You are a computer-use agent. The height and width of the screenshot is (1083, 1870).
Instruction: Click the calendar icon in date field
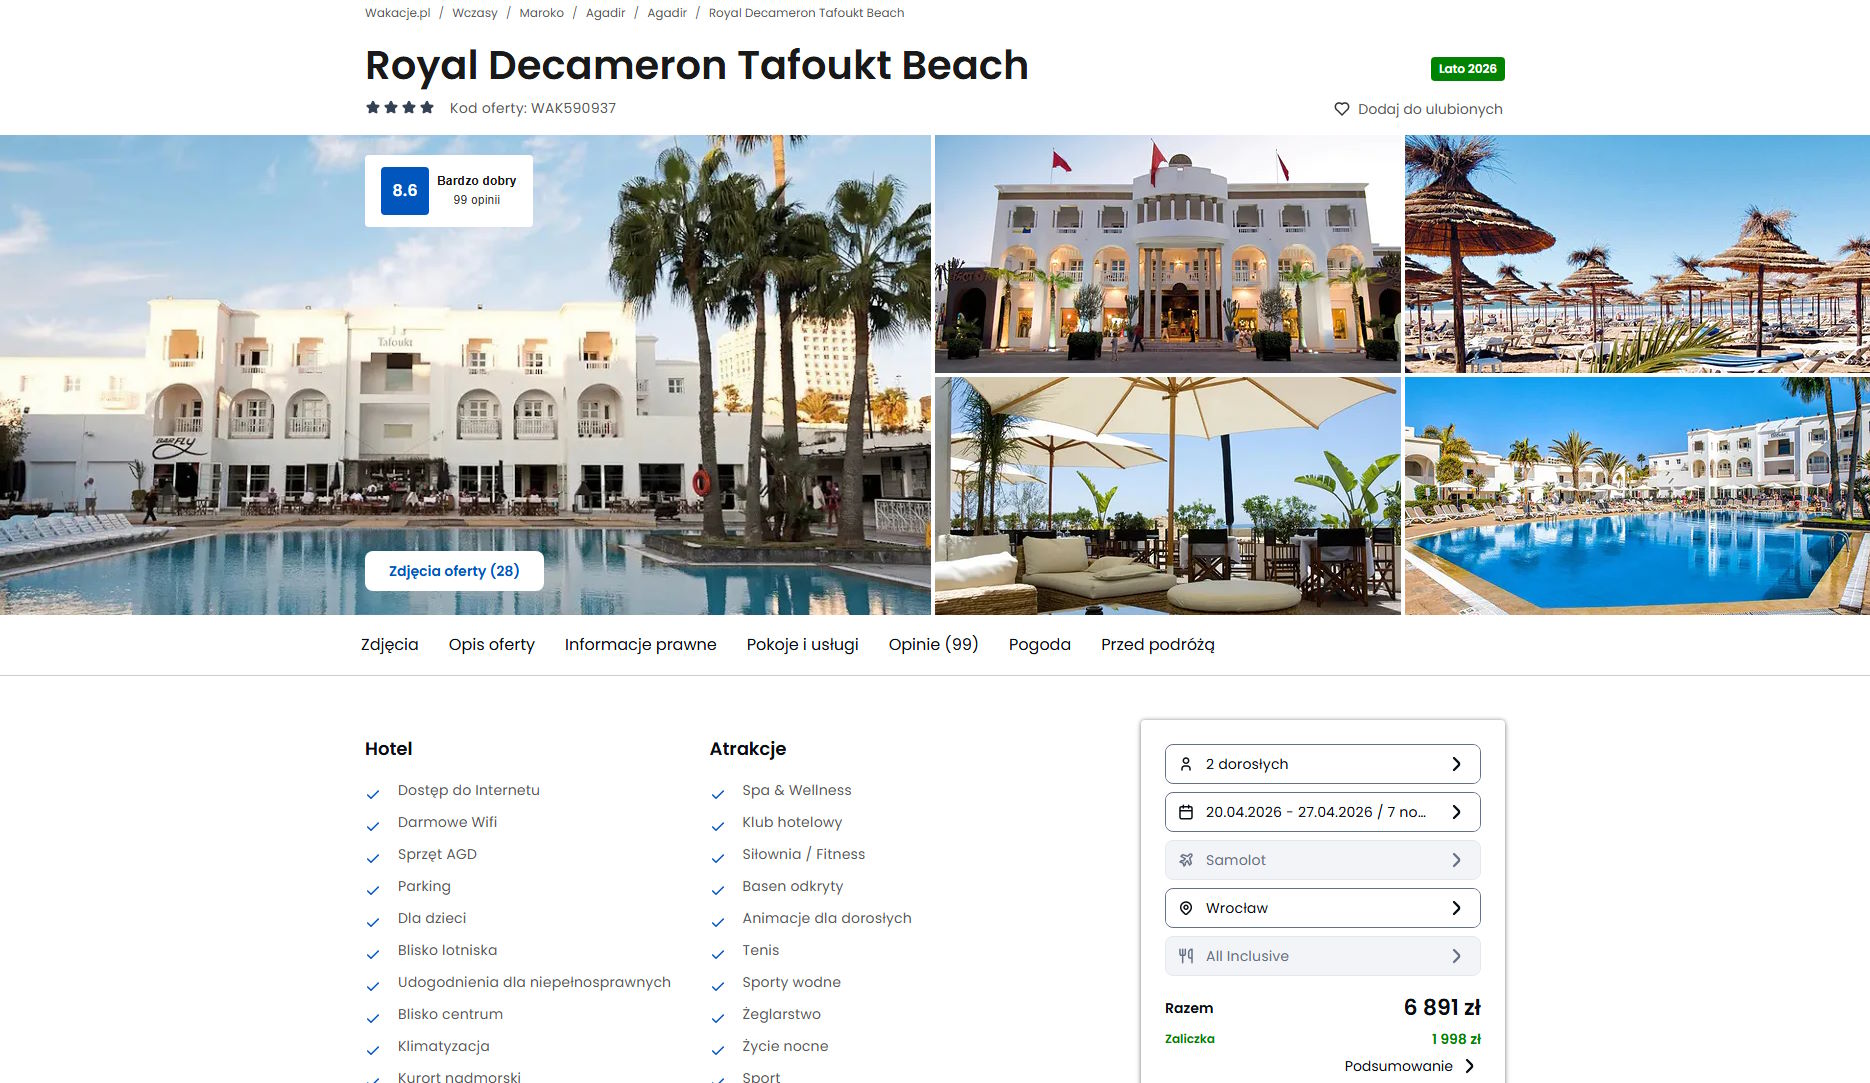coord(1186,812)
